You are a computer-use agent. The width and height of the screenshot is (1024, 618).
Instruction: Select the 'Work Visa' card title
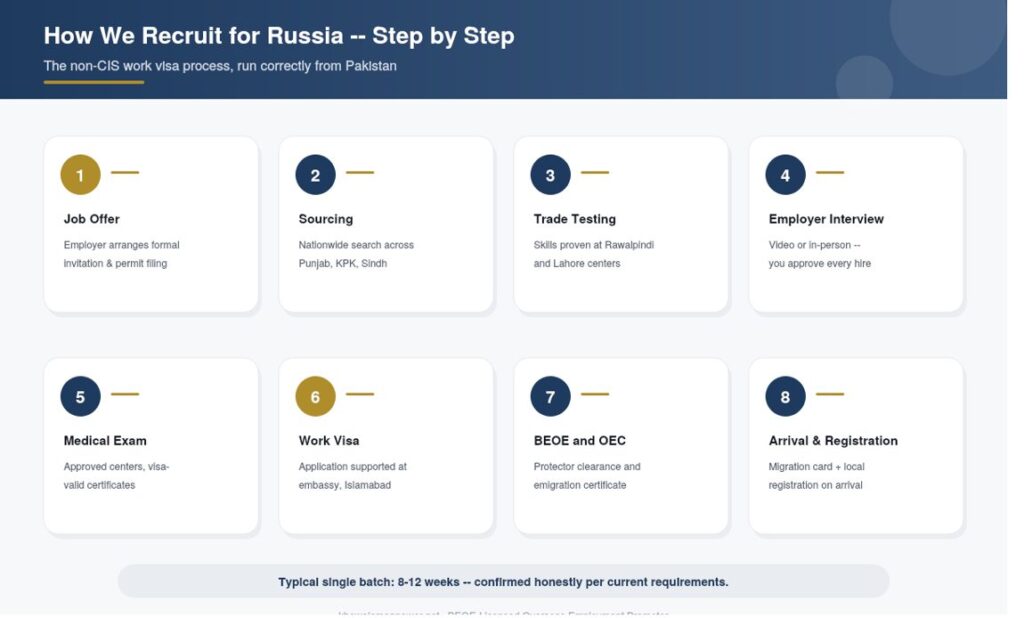[329, 440]
